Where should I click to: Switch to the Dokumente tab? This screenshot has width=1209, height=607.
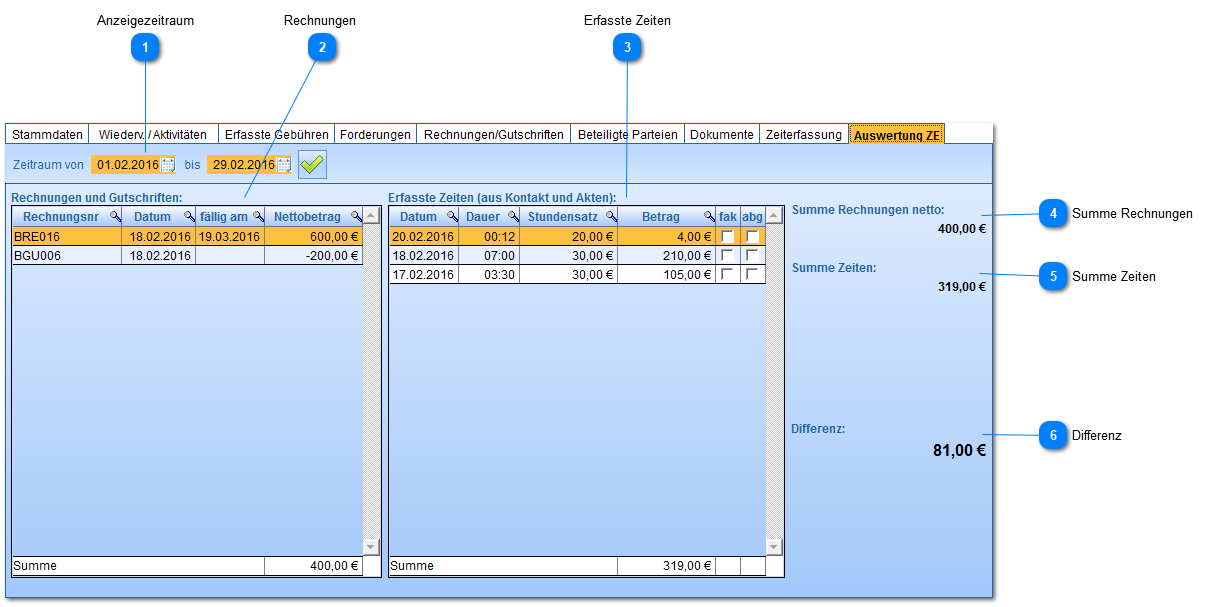722,134
